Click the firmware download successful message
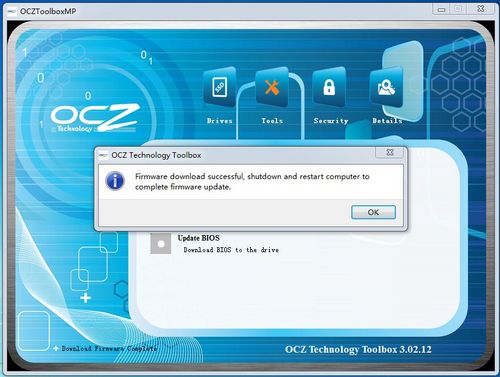This screenshot has width=500, height=377. coord(252,181)
